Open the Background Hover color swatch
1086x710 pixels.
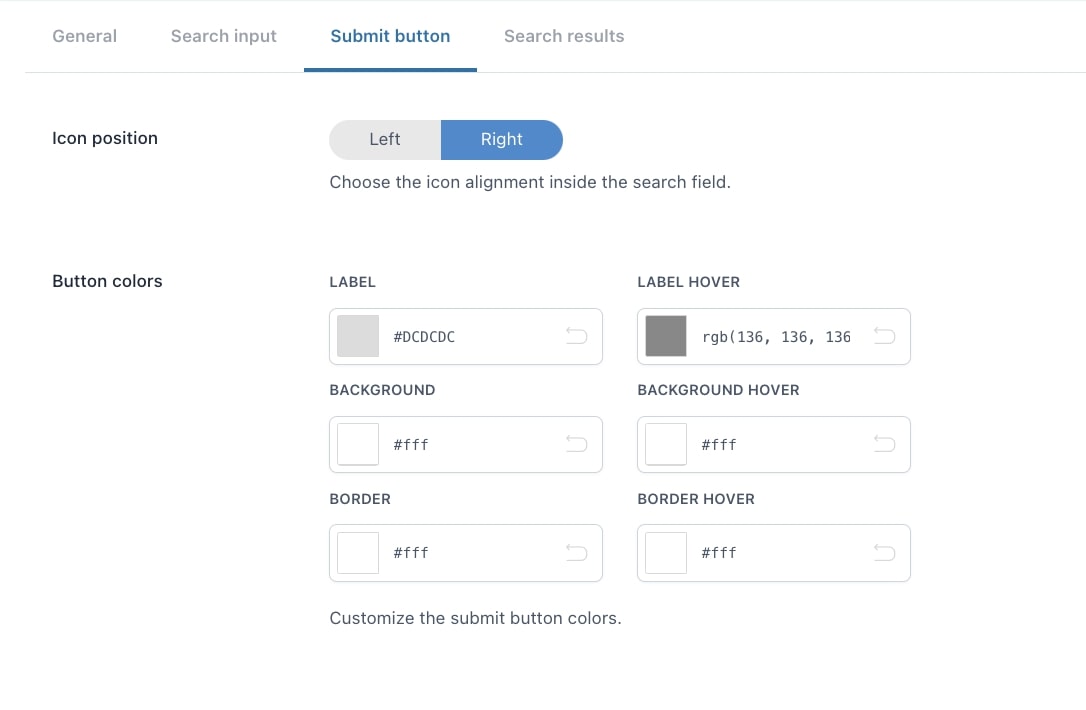tap(666, 444)
